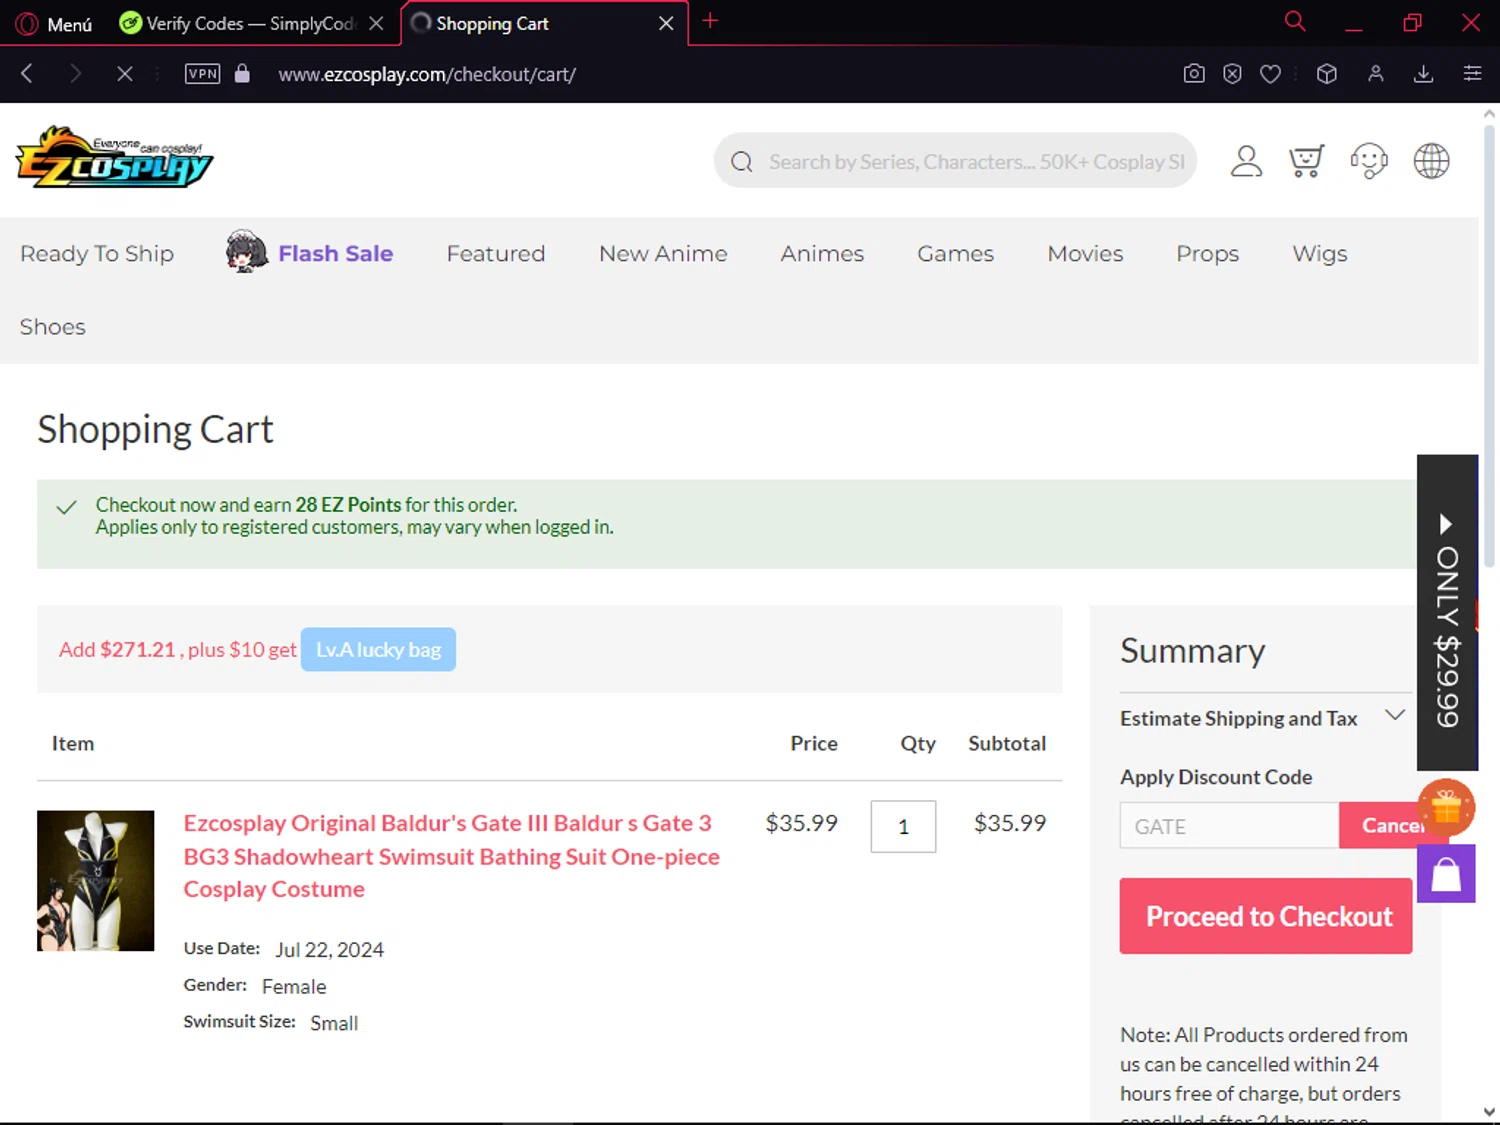Open the browser profile icon
The image size is (1500, 1125).
(x=1376, y=73)
